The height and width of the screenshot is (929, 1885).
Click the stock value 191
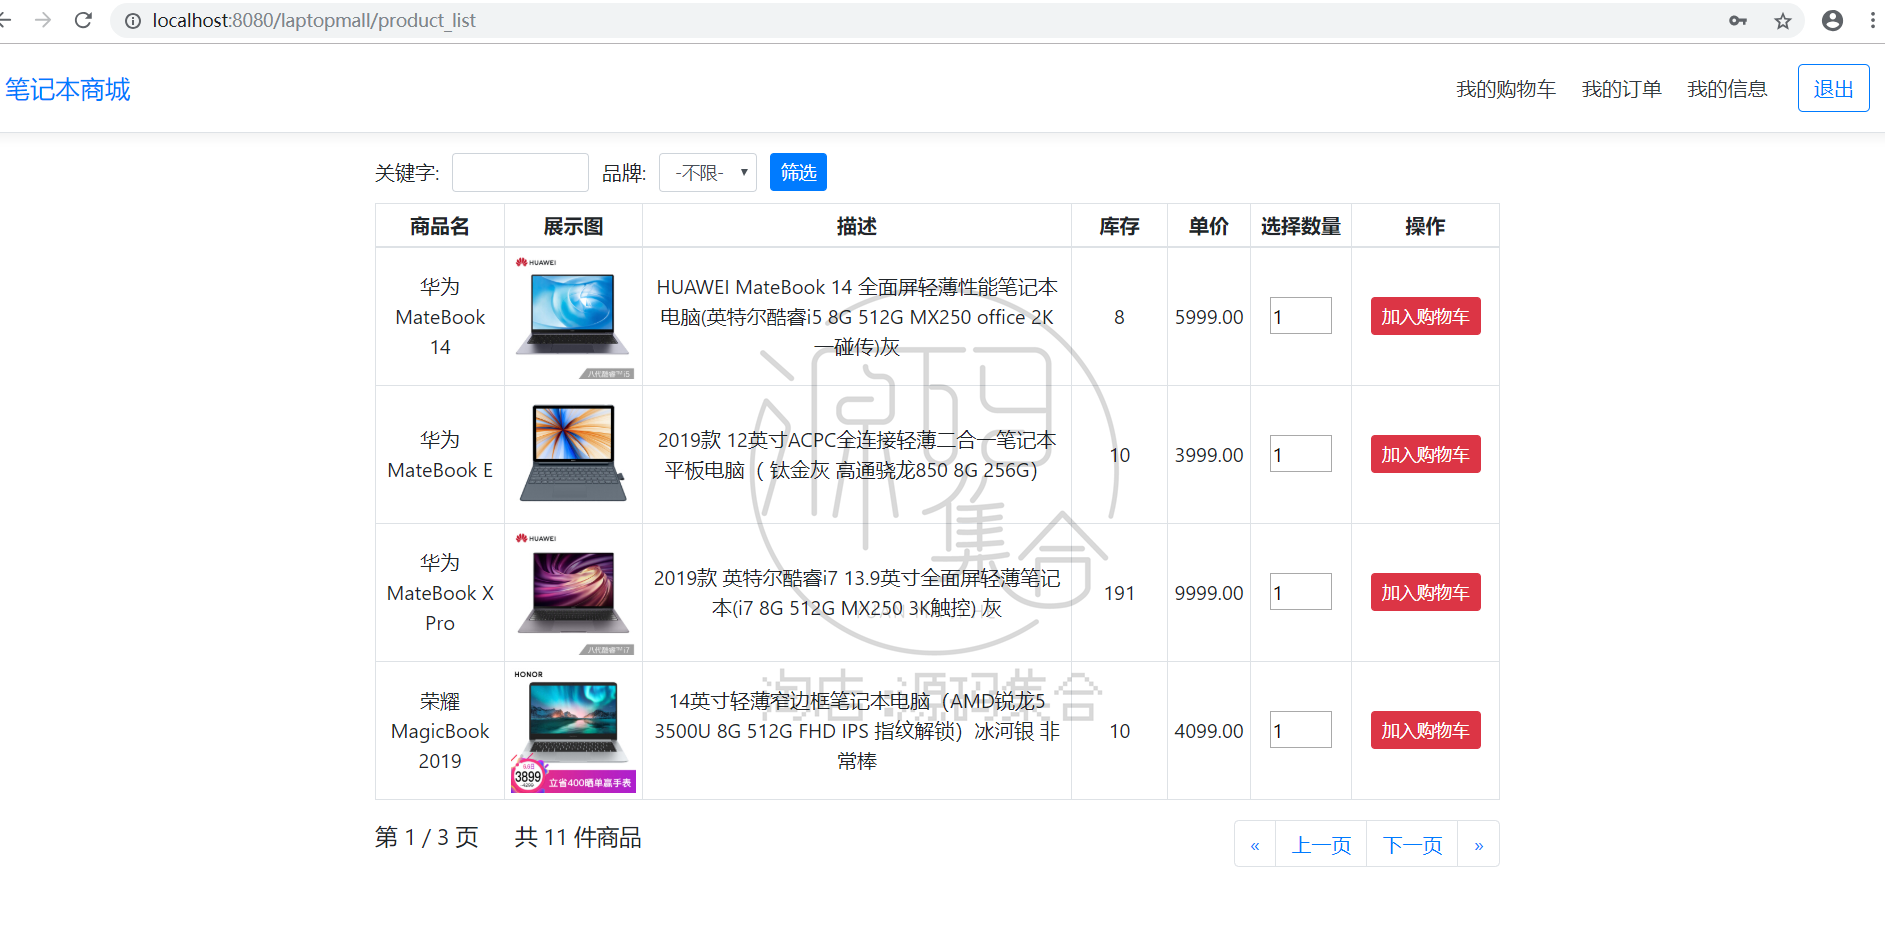[x=1119, y=593]
